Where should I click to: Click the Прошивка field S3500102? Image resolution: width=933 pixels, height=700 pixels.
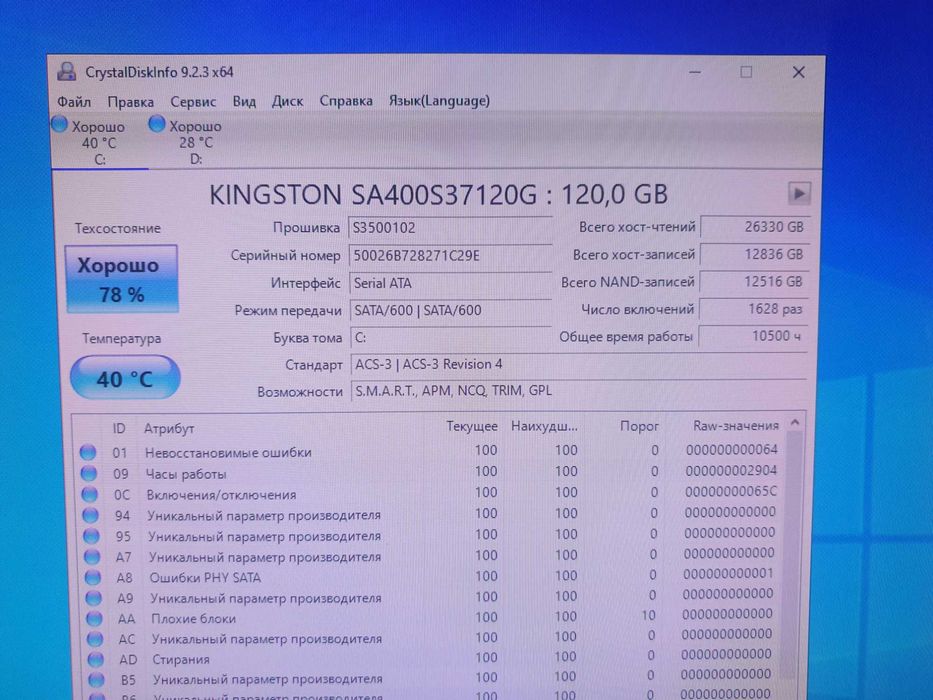click(x=450, y=228)
